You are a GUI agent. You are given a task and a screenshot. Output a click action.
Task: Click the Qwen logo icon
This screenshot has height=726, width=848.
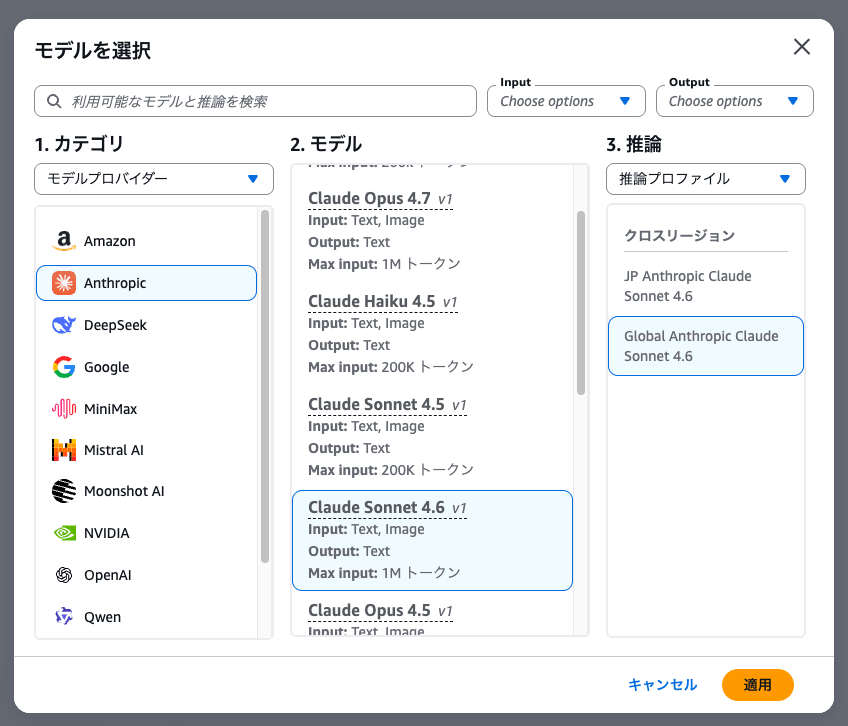coord(64,616)
